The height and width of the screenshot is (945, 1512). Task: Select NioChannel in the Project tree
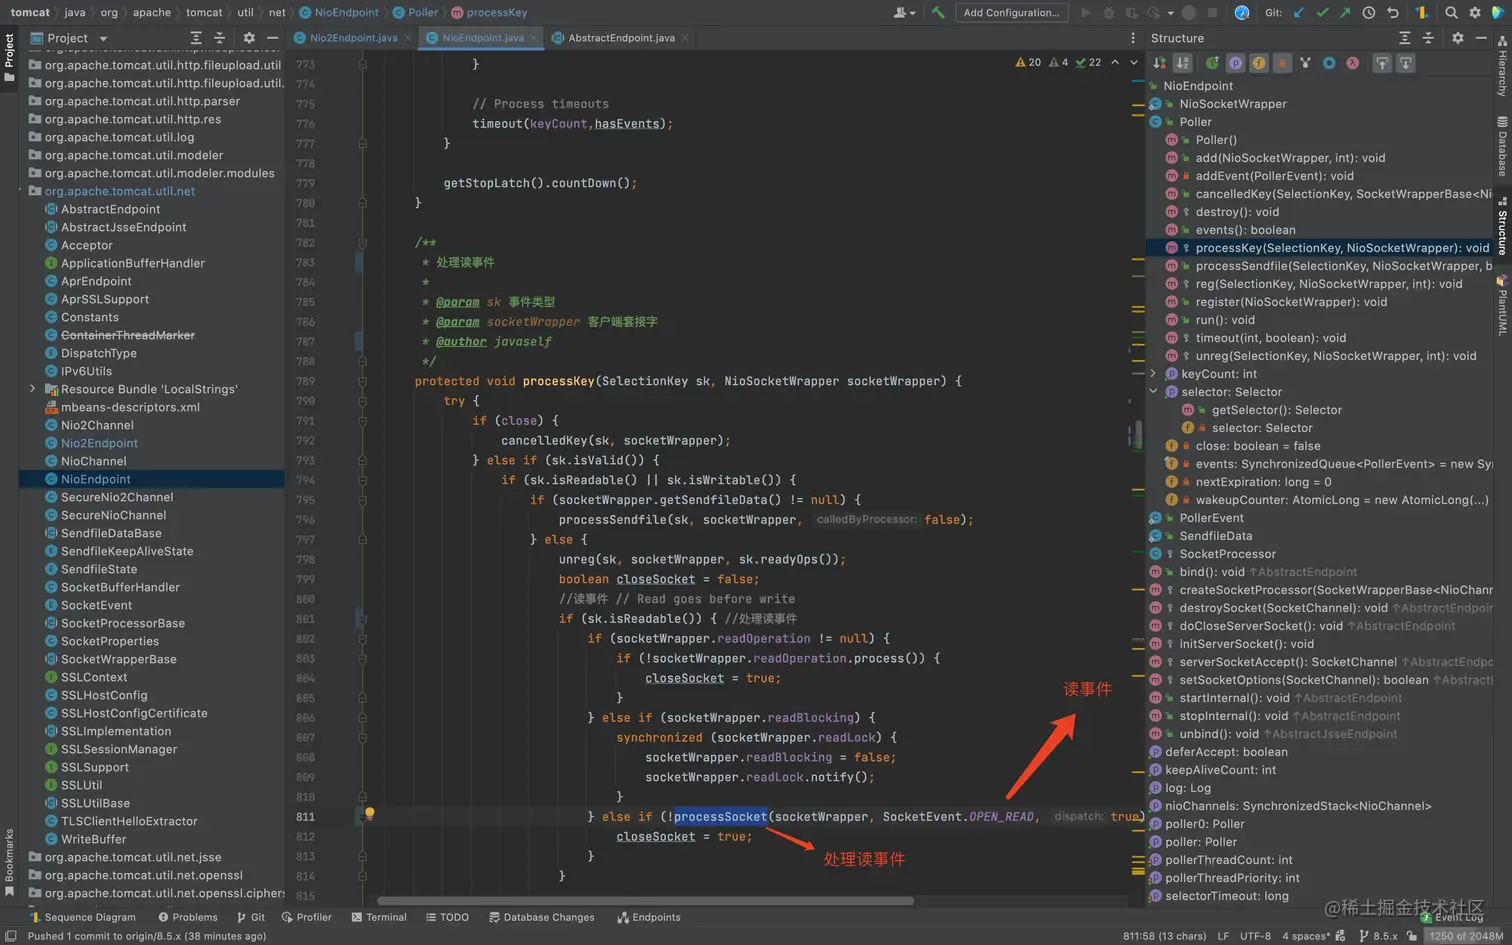(x=94, y=461)
